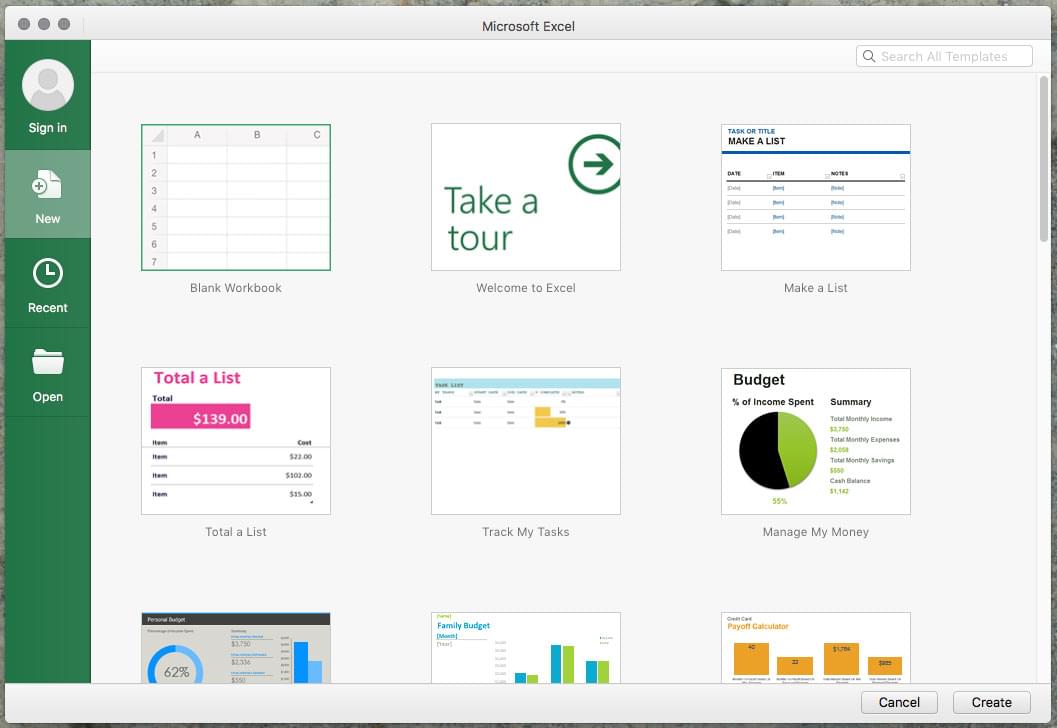This screenshot has height=728, width=1057.
Task: Click the "Total a List" caption below thumbnail
Action: [236, 532]
